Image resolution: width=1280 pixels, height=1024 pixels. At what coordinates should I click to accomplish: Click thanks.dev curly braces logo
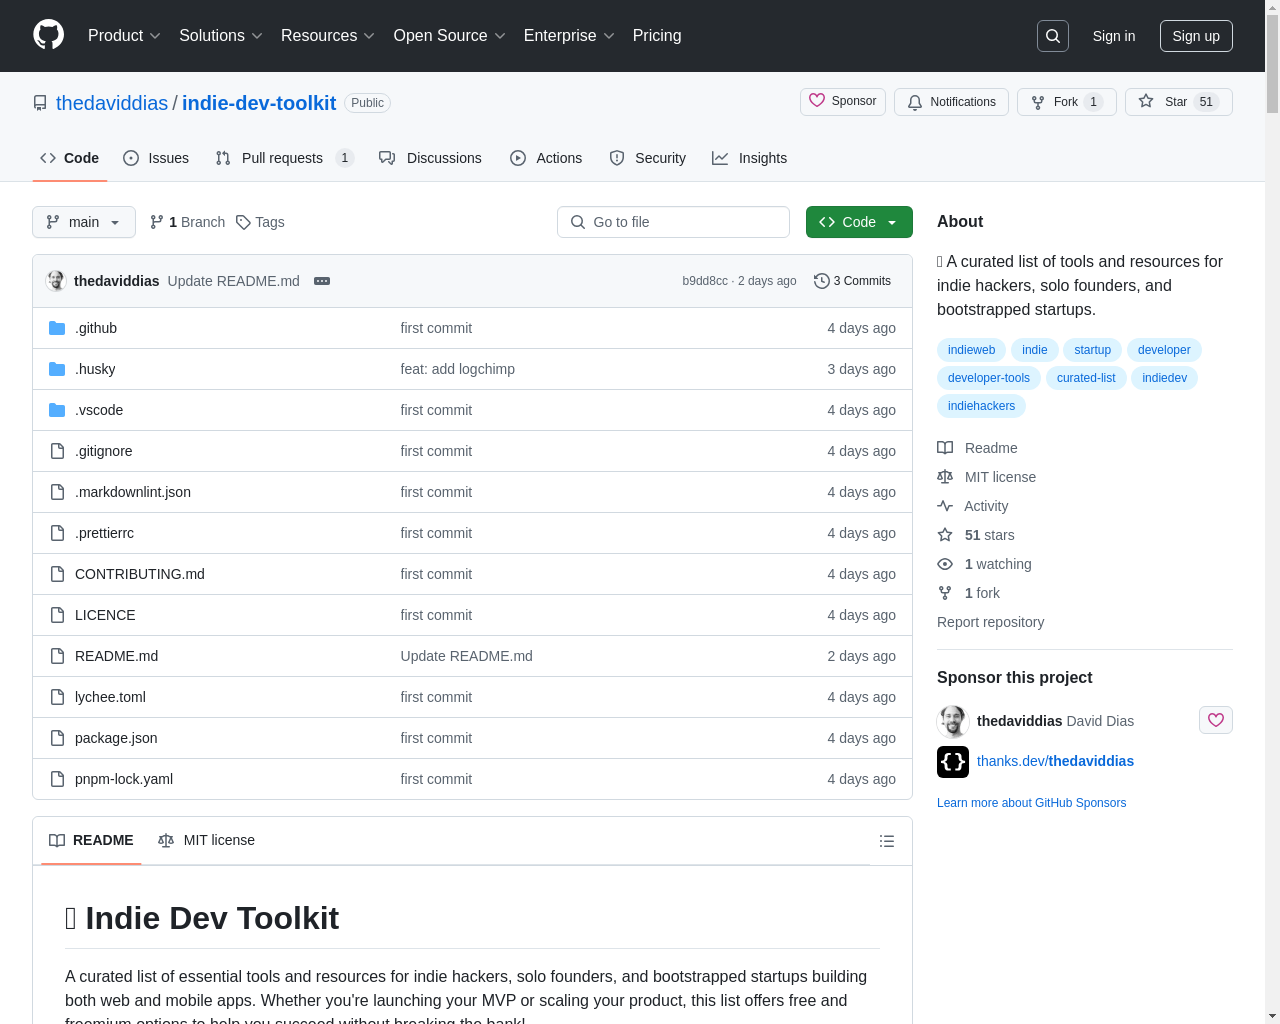(953, 762)
